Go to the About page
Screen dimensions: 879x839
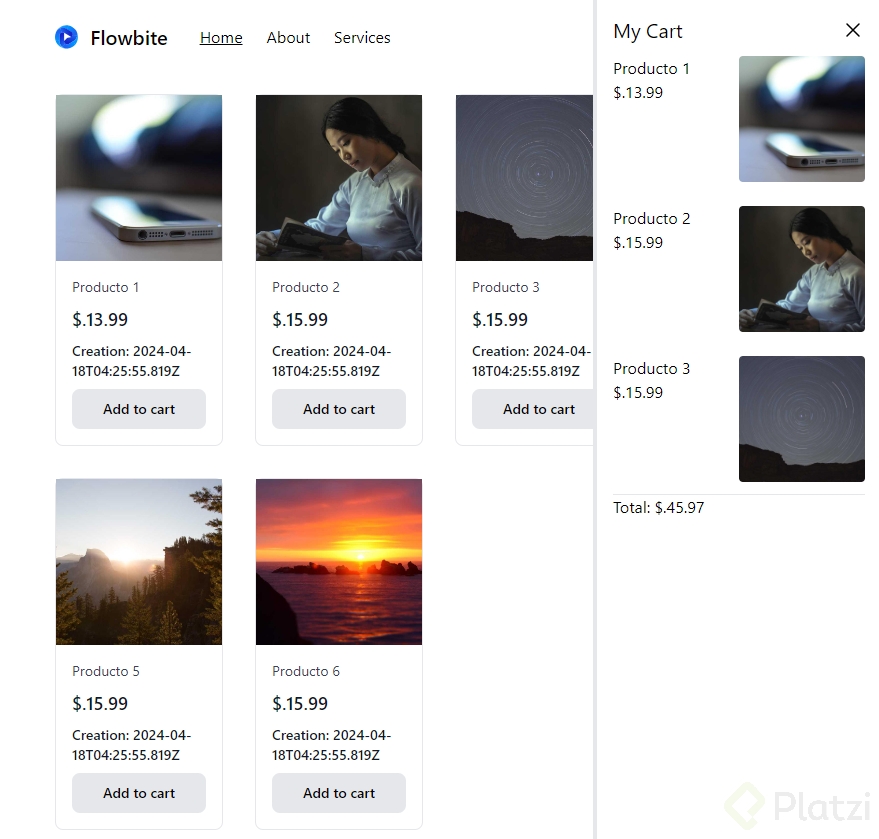point(288,38)
